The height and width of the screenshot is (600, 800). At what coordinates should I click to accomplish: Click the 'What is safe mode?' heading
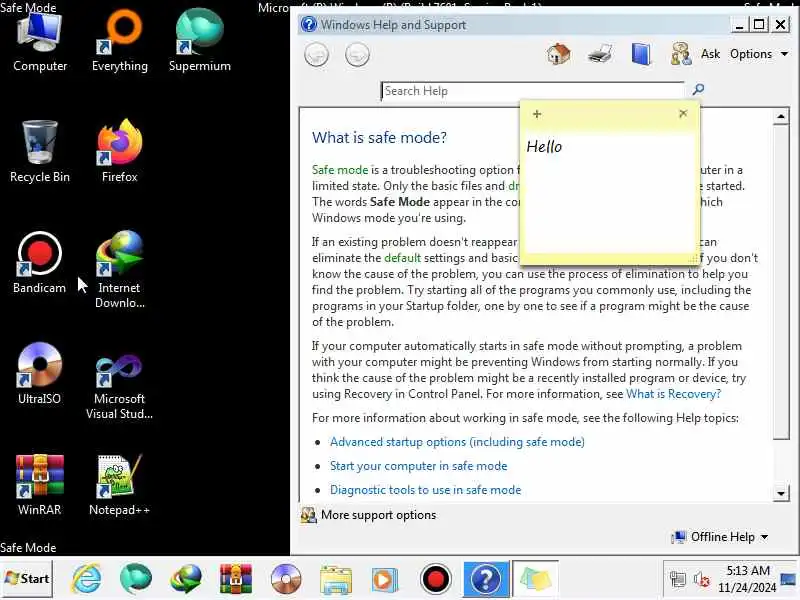click(379, 137)
